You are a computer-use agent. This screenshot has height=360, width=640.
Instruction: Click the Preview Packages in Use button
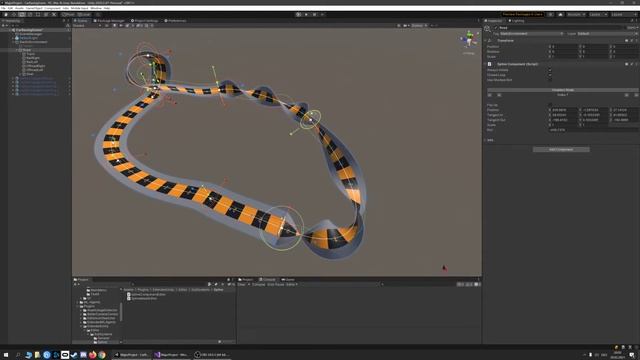[522, 14]
